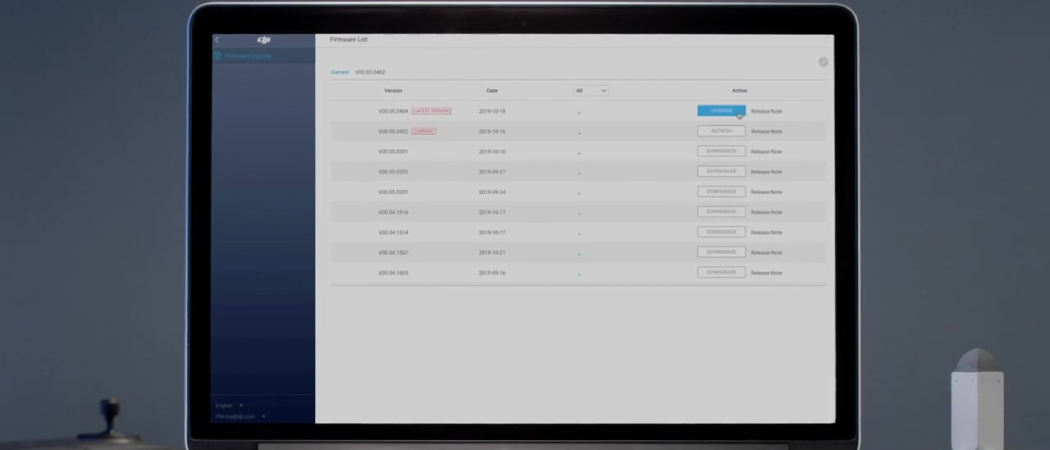The image size is (1050, 450).
Task: View Release Note for V00.04.1507
Action: (766, 253)
